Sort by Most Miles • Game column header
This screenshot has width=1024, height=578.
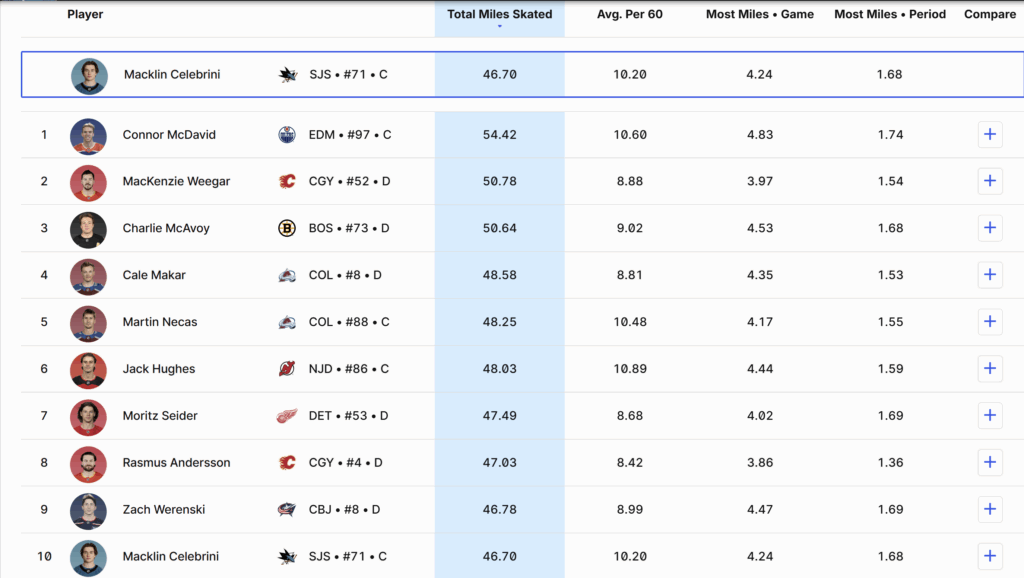(759, 15)
